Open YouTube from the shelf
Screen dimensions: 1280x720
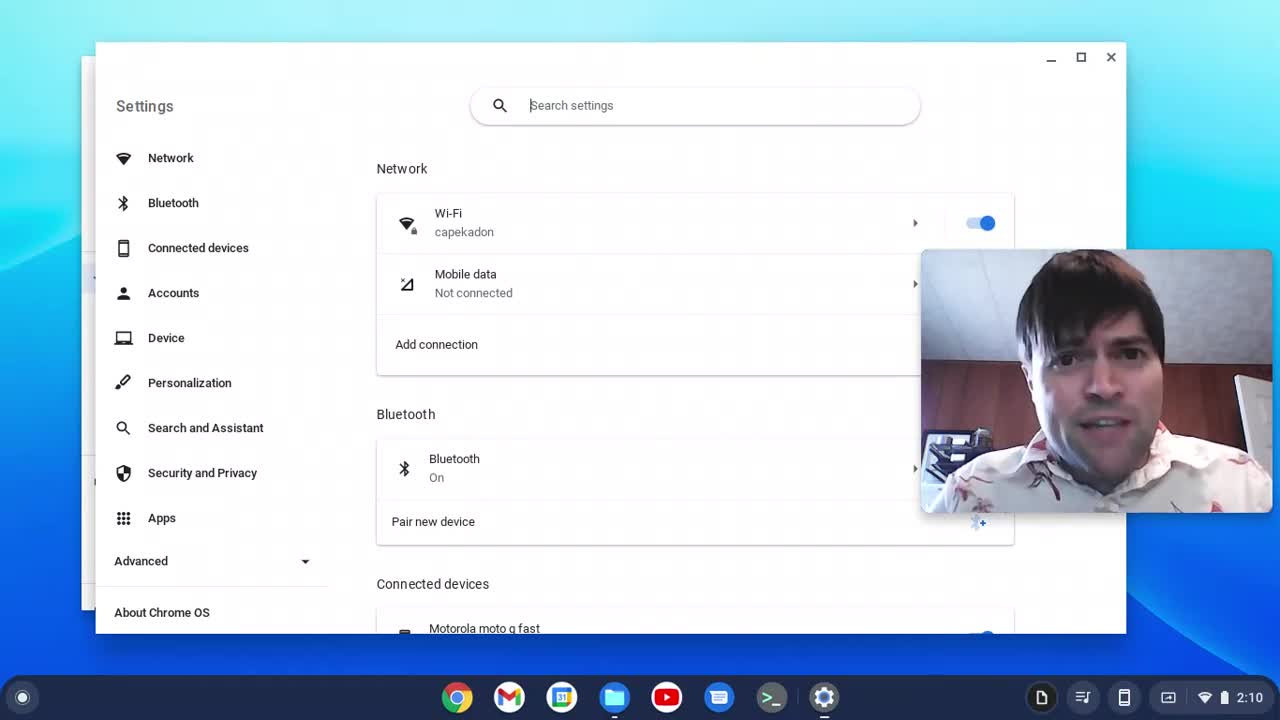coord(666,697)
